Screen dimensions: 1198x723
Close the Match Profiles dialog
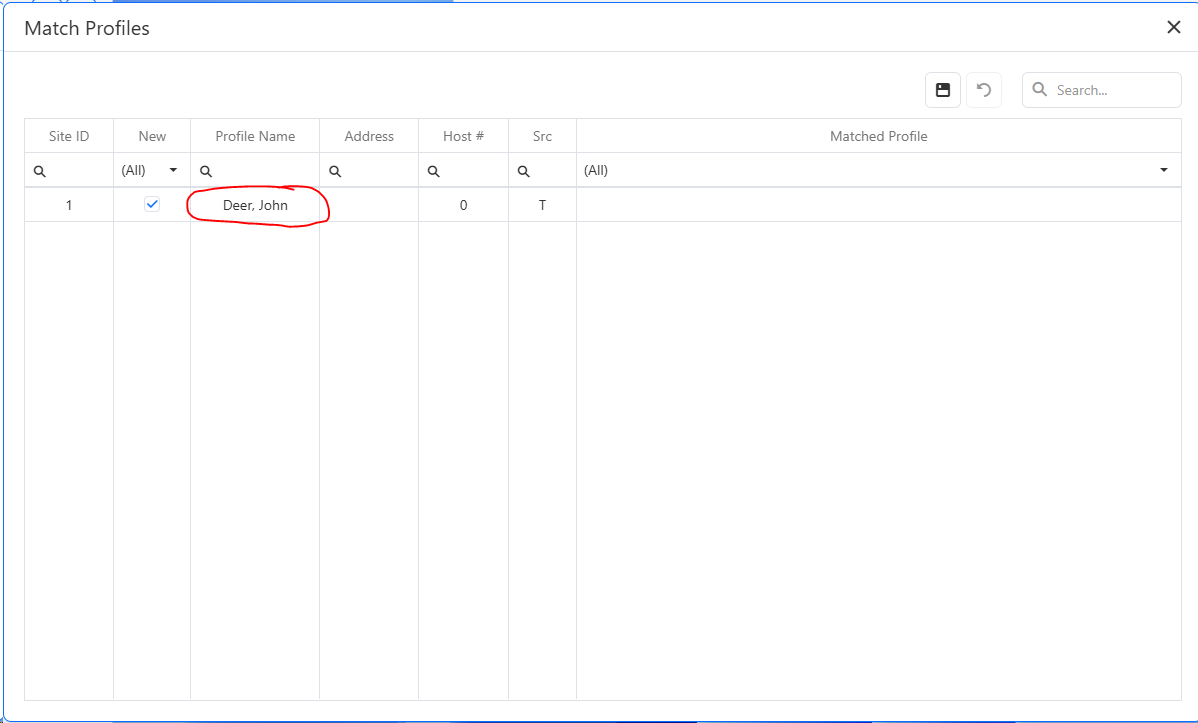[1174, 28]
